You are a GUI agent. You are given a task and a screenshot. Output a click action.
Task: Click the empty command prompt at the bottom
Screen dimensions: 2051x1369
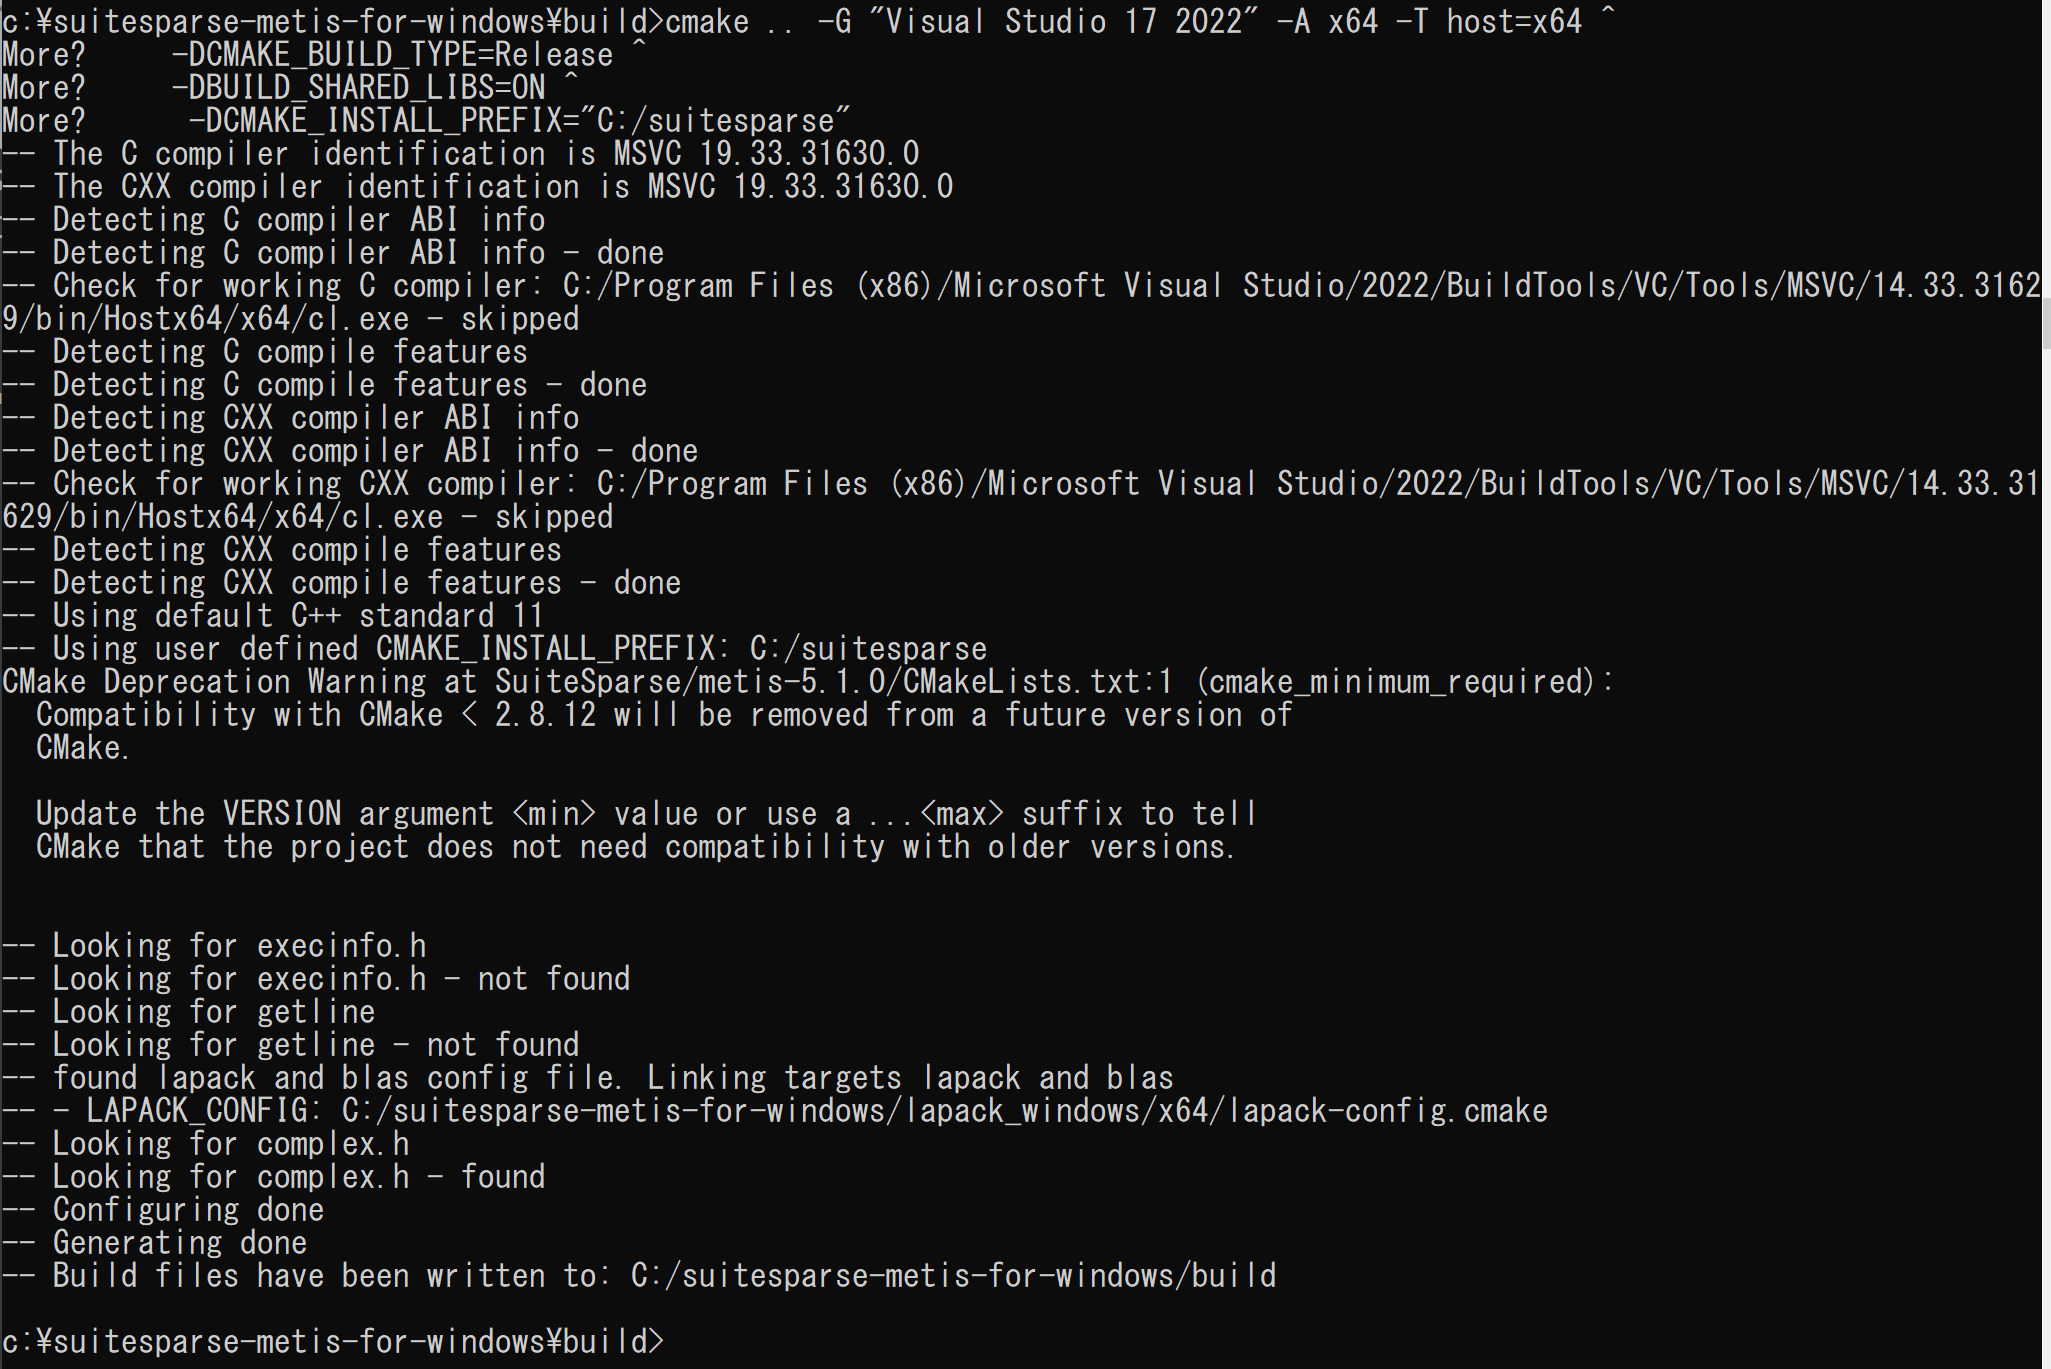coord(700,1341)
